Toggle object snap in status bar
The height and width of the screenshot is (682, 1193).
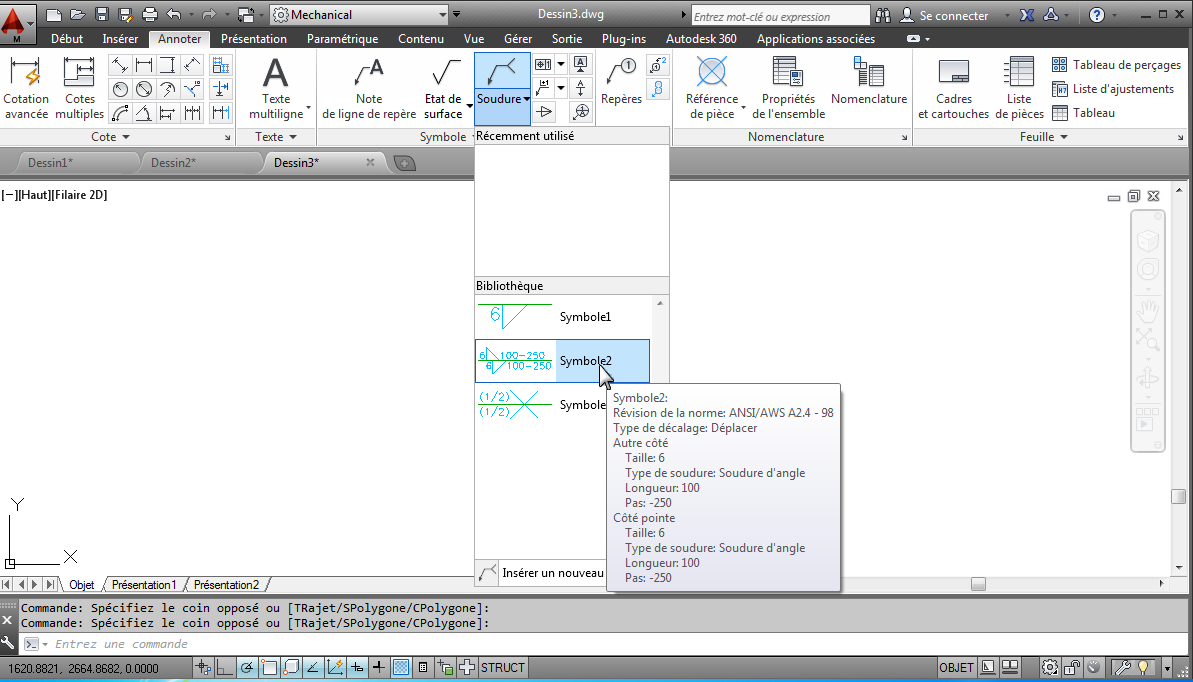click(269, 668)
